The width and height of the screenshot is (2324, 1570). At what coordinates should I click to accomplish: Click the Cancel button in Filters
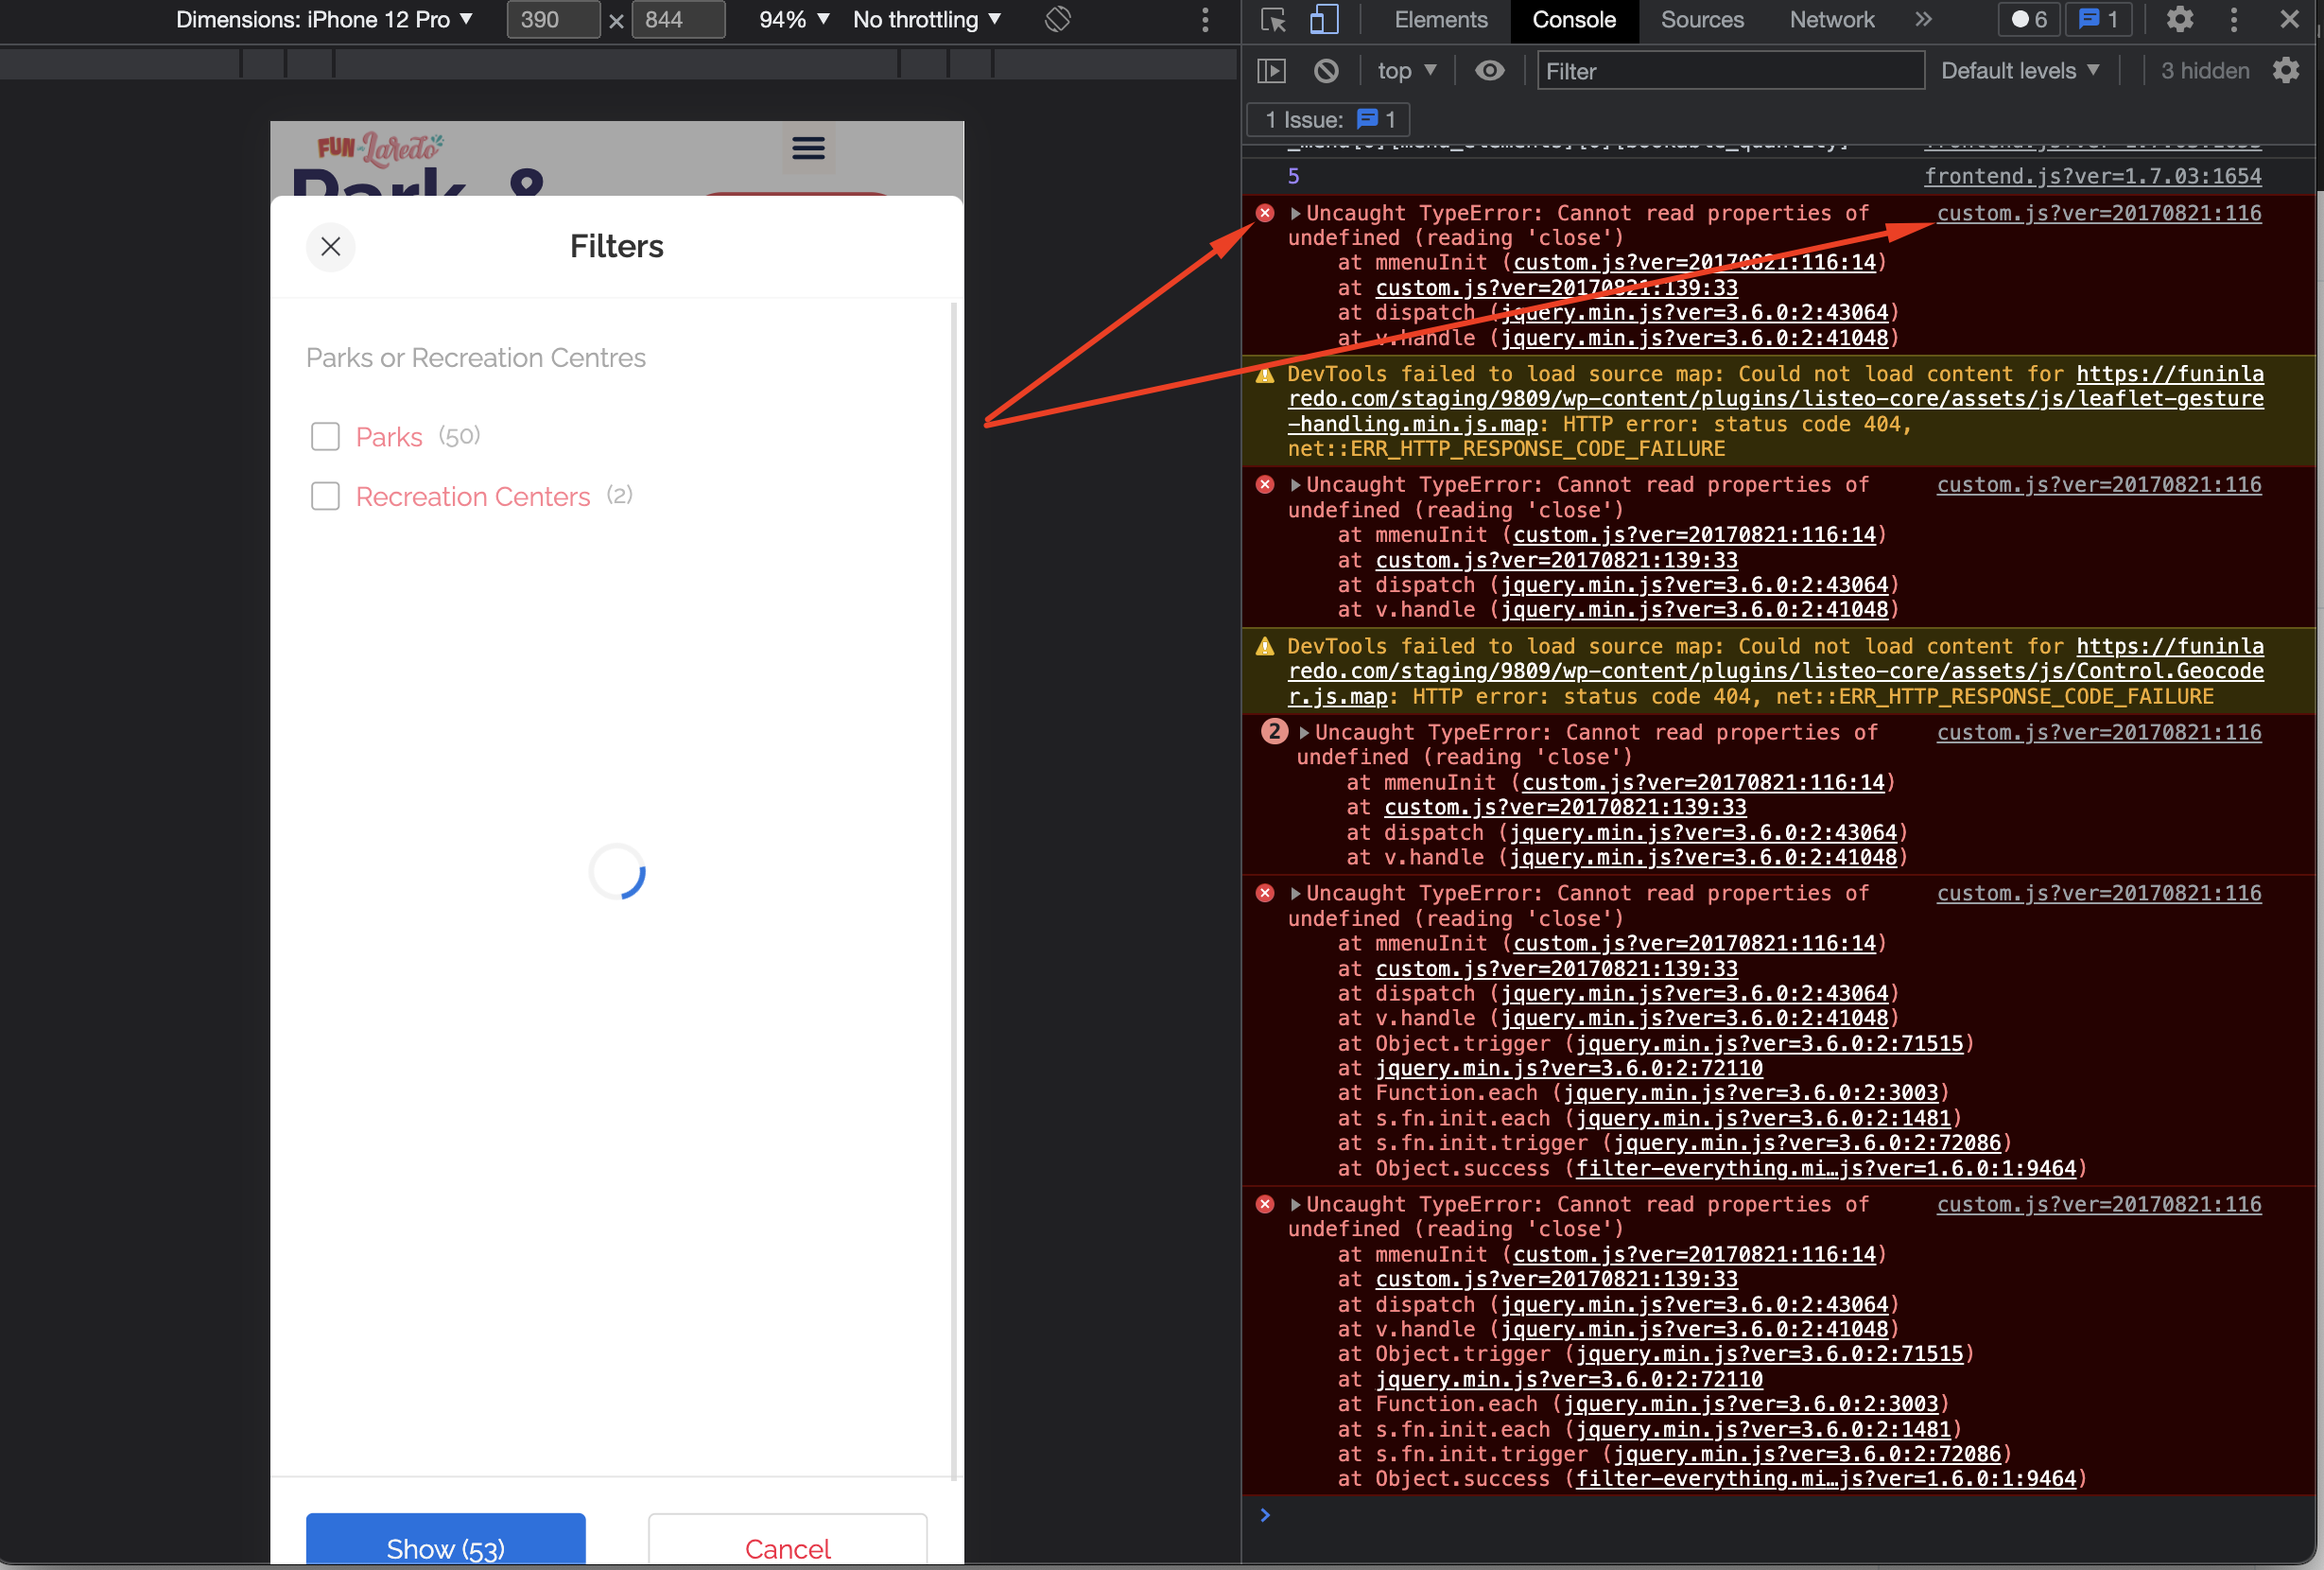(x=788, y=1540)
